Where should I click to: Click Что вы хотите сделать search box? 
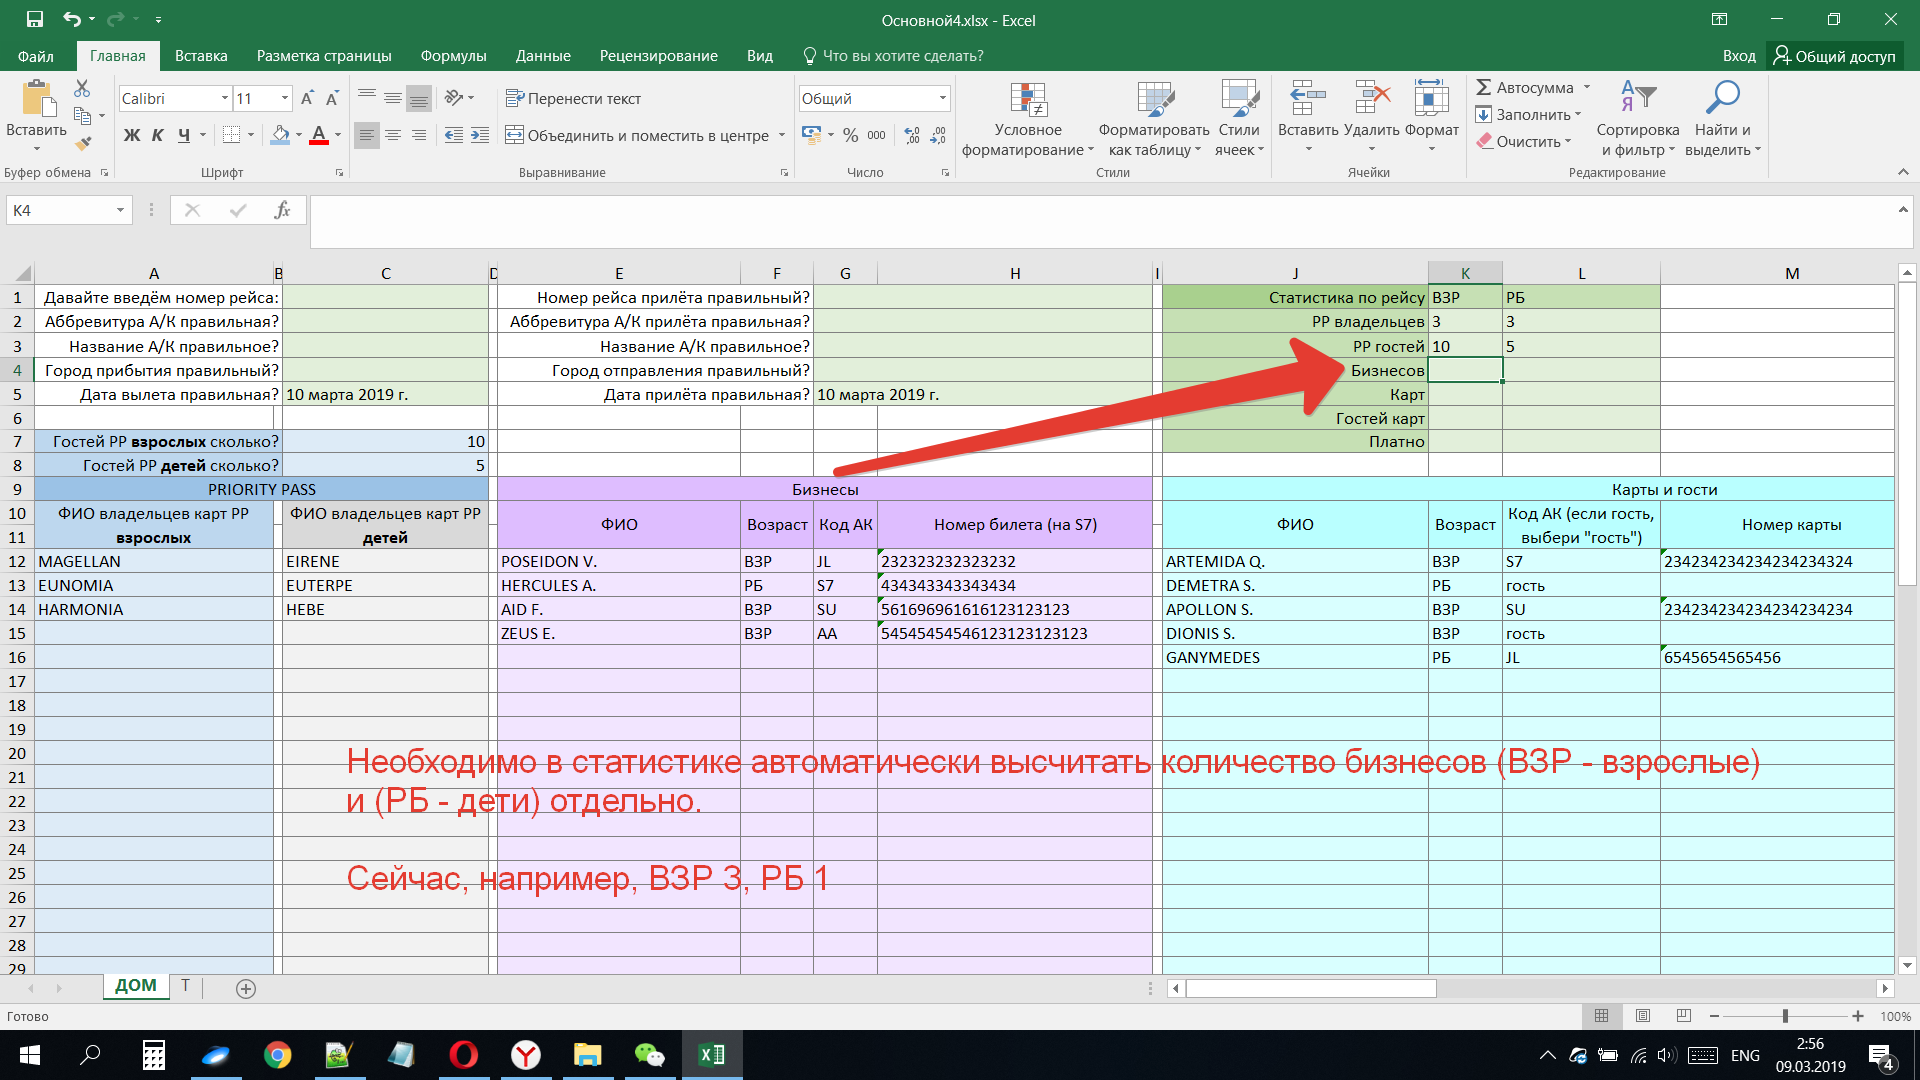[x=893, y=56]
